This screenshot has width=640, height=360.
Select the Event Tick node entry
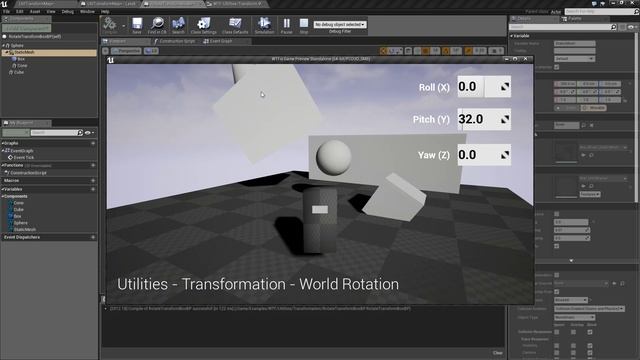tap(24, 158)
